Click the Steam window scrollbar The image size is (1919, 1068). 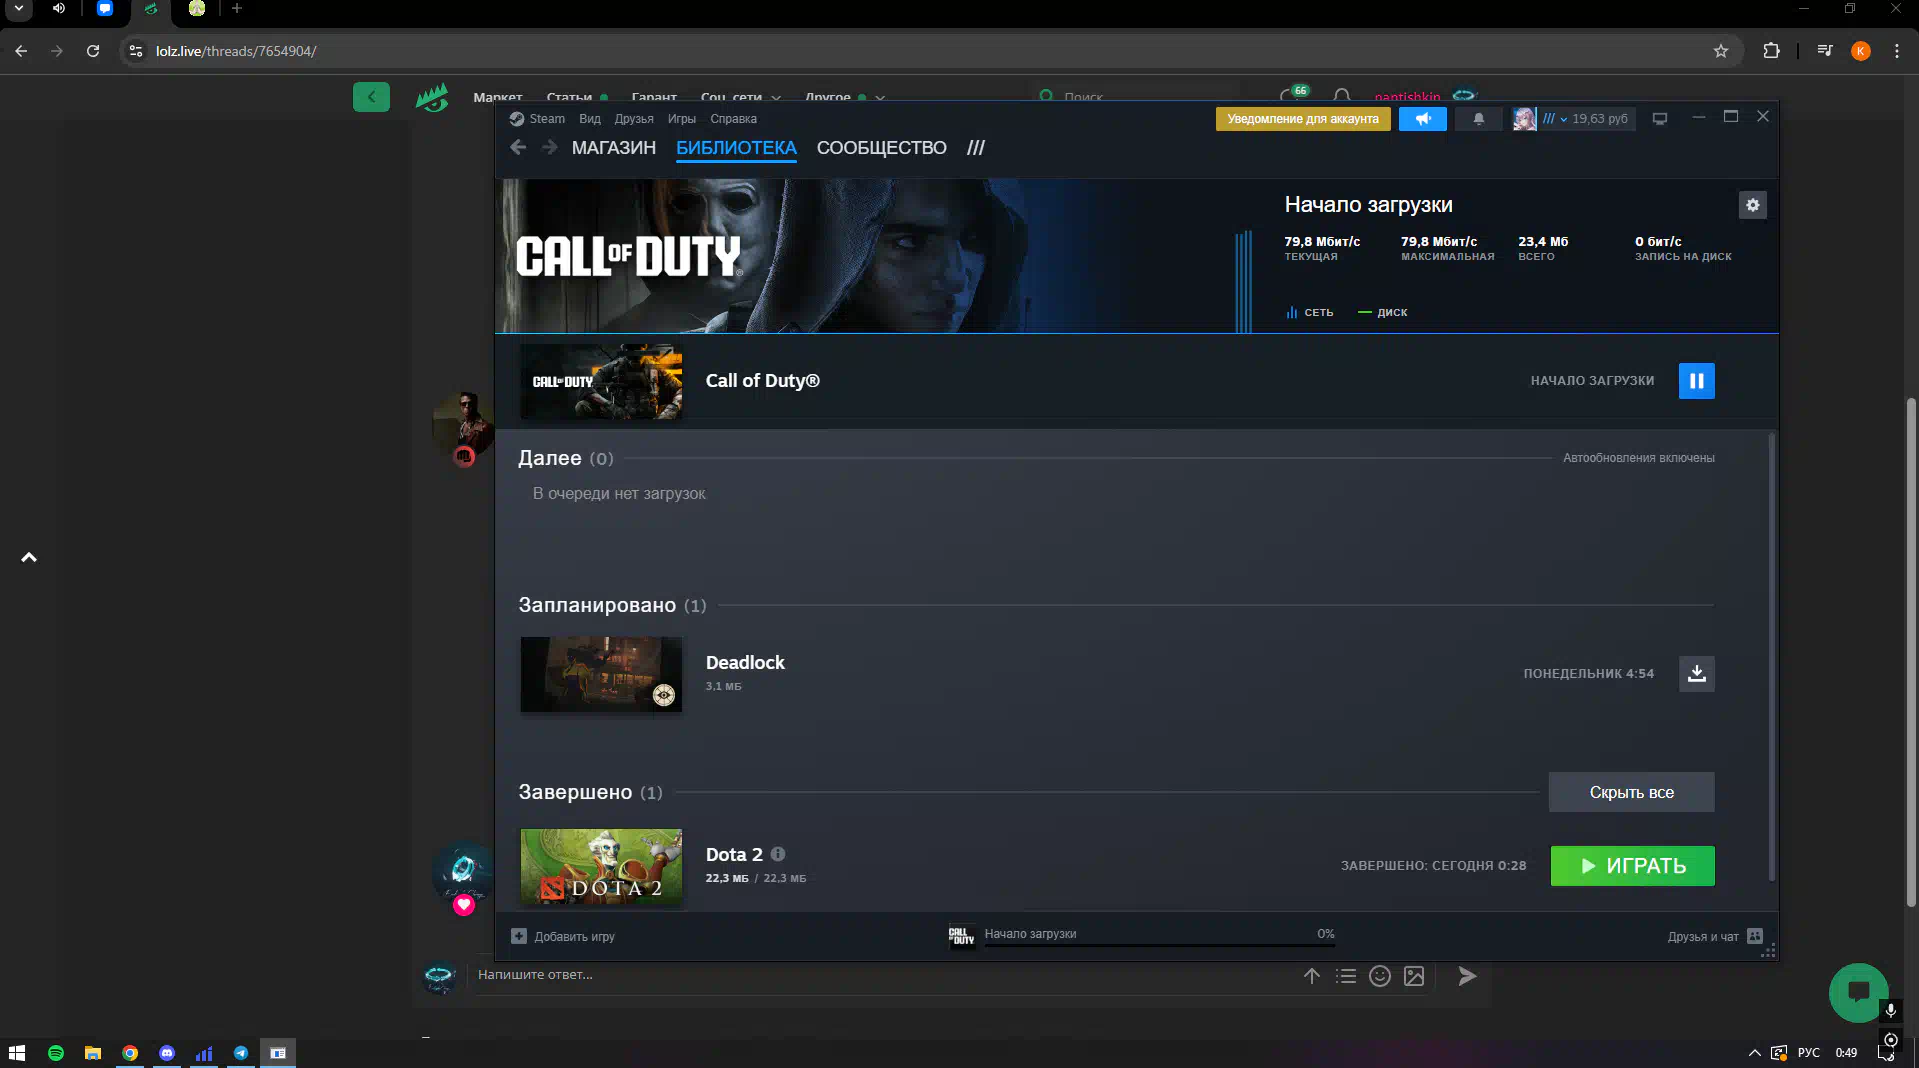pyautogui.click(x=1771, y=657)
